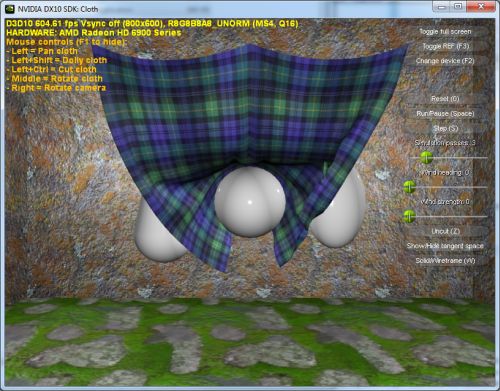The height and width of the screenshot is (391, 500).
Task: Click the 'Left = Pan cloth' hint
Action: tap(42, 51)
